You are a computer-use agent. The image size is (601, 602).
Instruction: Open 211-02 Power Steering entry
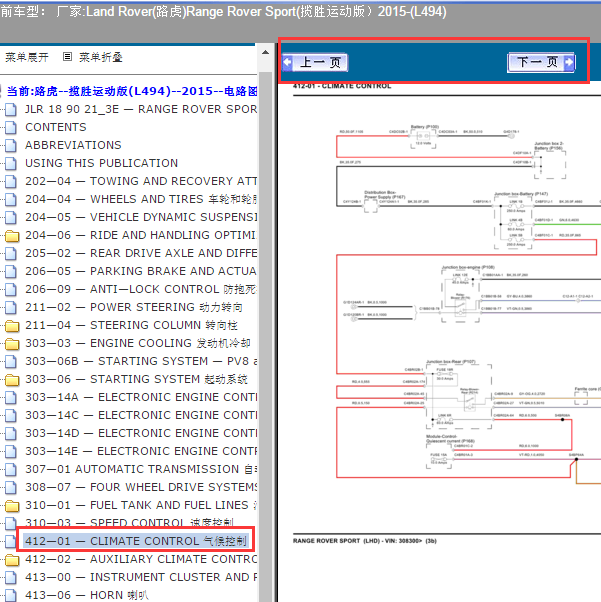pyautogui.click(x=134, y=307)
